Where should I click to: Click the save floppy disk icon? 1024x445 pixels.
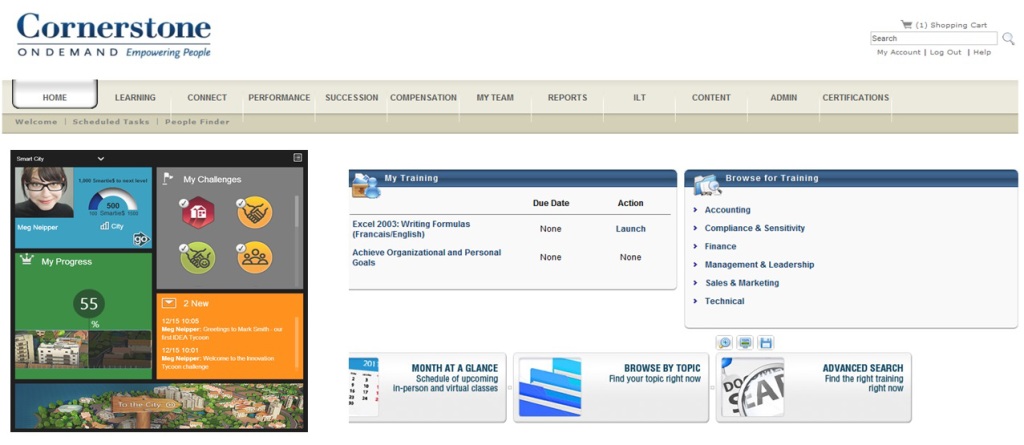coord(765,343)
